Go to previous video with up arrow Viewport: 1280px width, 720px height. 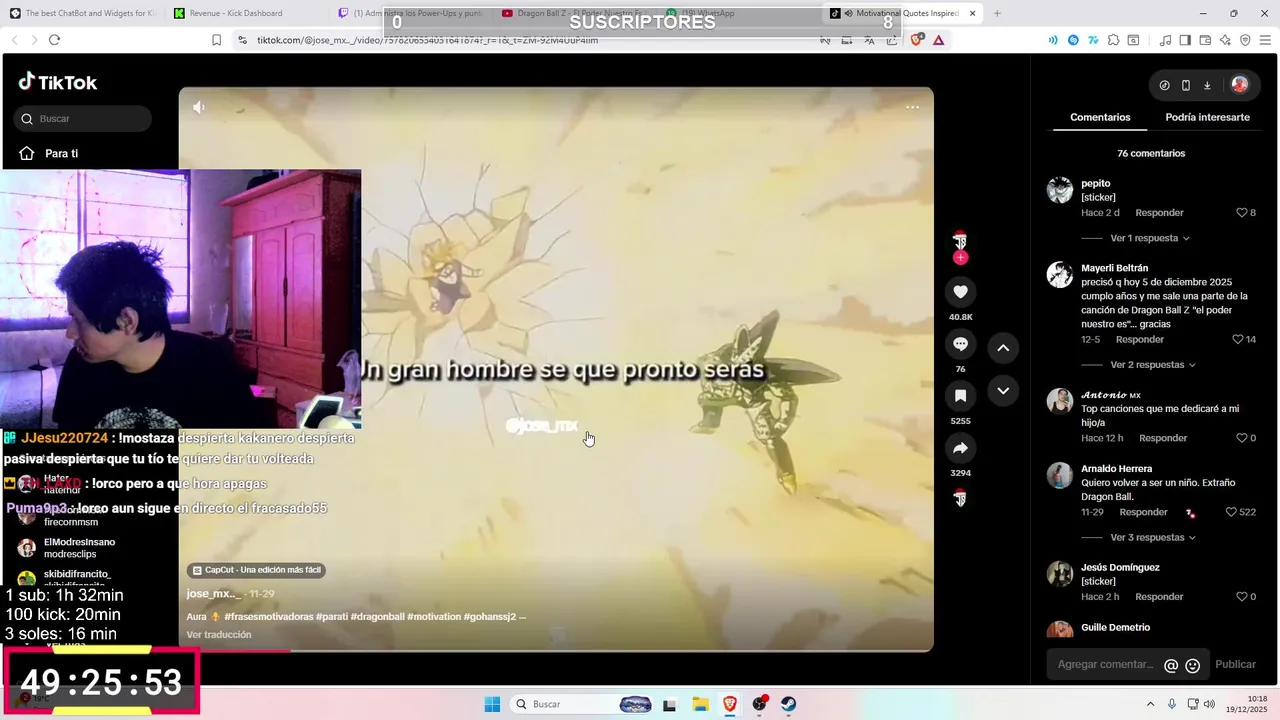(1003, 347)
